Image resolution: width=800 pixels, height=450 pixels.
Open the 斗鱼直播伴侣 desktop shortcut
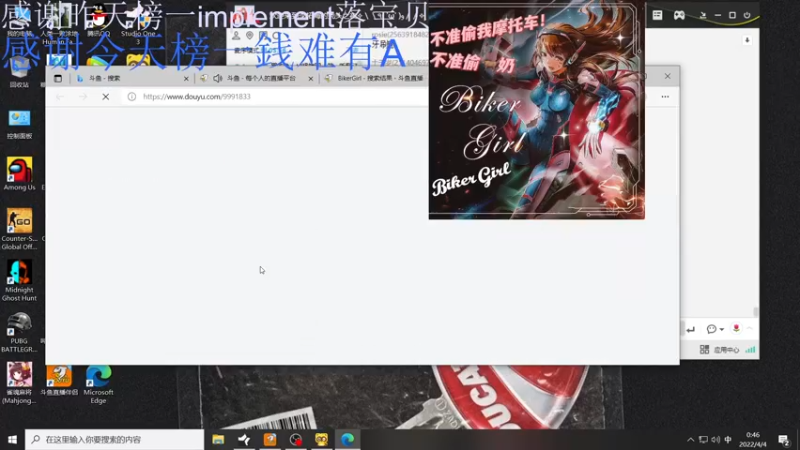(x=59, y=381)
